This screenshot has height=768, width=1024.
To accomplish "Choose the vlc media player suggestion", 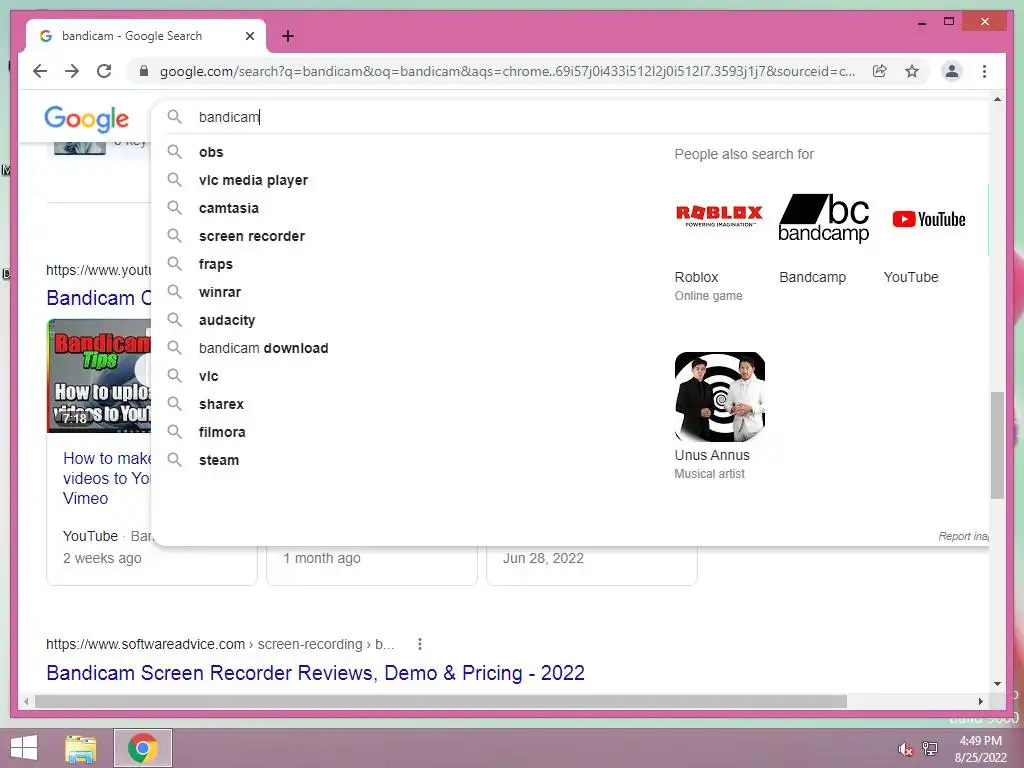I will pyautogui.click(x=253, y=180).
